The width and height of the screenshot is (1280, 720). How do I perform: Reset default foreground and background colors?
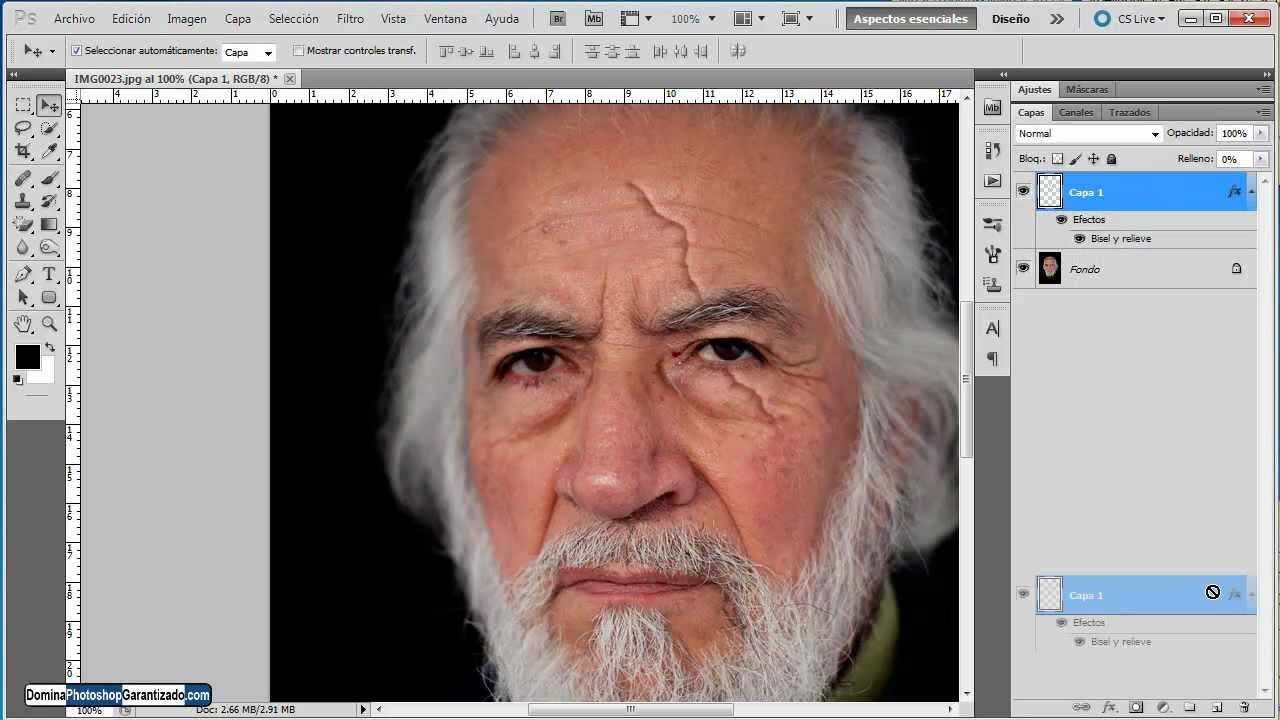(18, 380)
